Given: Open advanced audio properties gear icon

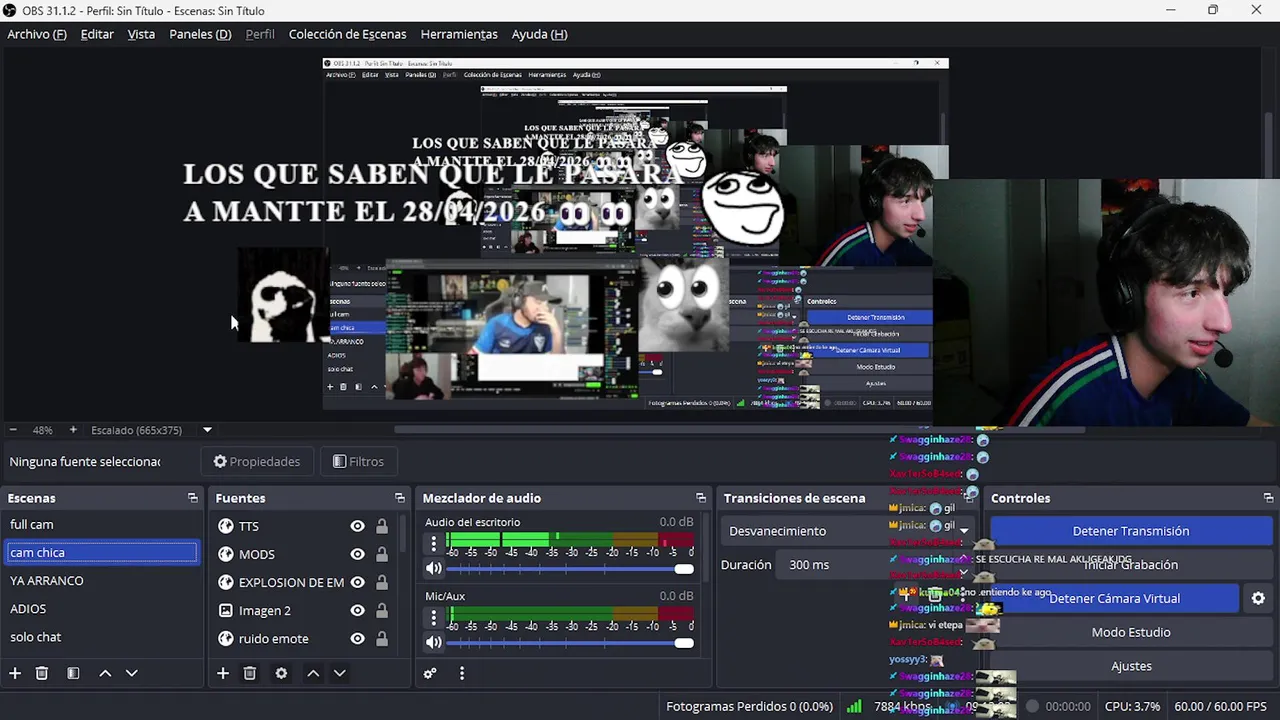Looking at the screenshot, I should coord(430,673).
